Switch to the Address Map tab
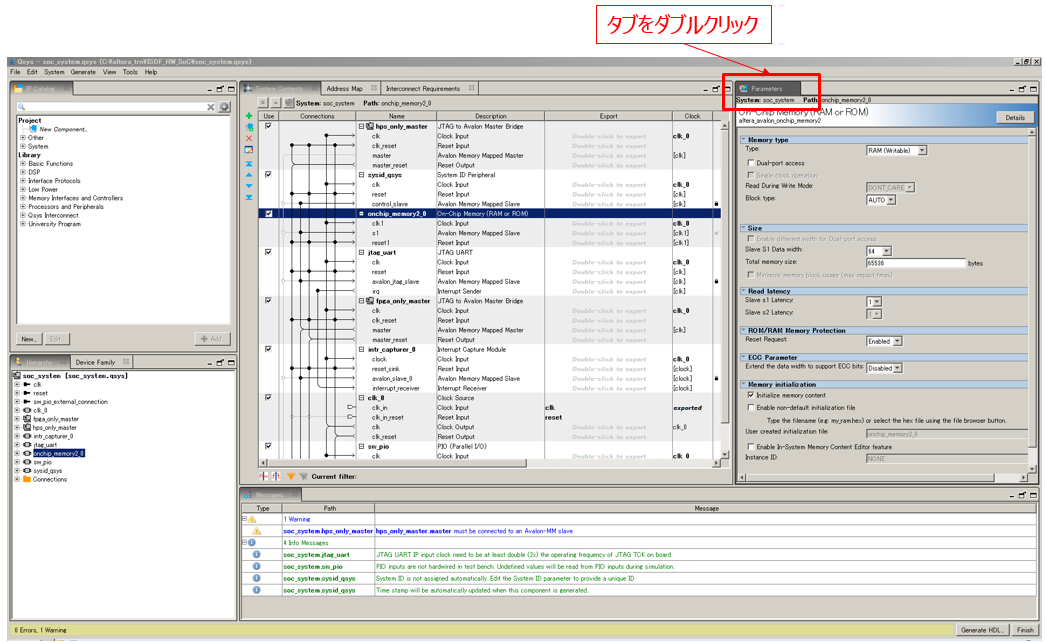Screen dimensions: 1045x643 tap(344, 89)
